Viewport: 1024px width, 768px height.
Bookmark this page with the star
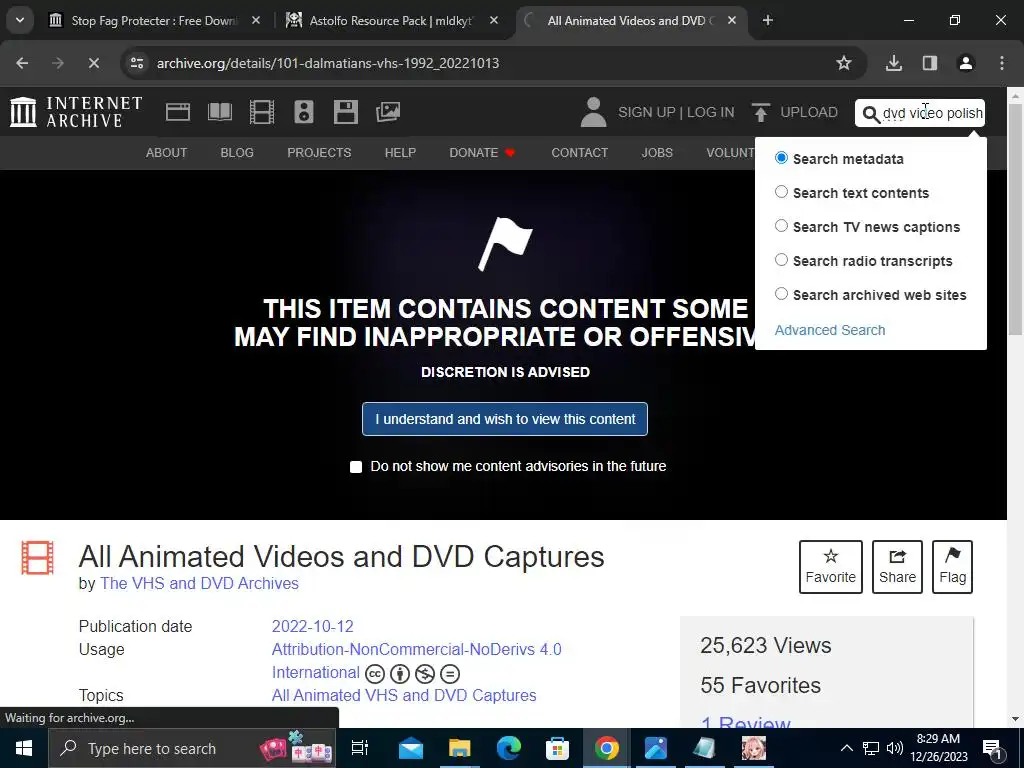tap(844, 63)
